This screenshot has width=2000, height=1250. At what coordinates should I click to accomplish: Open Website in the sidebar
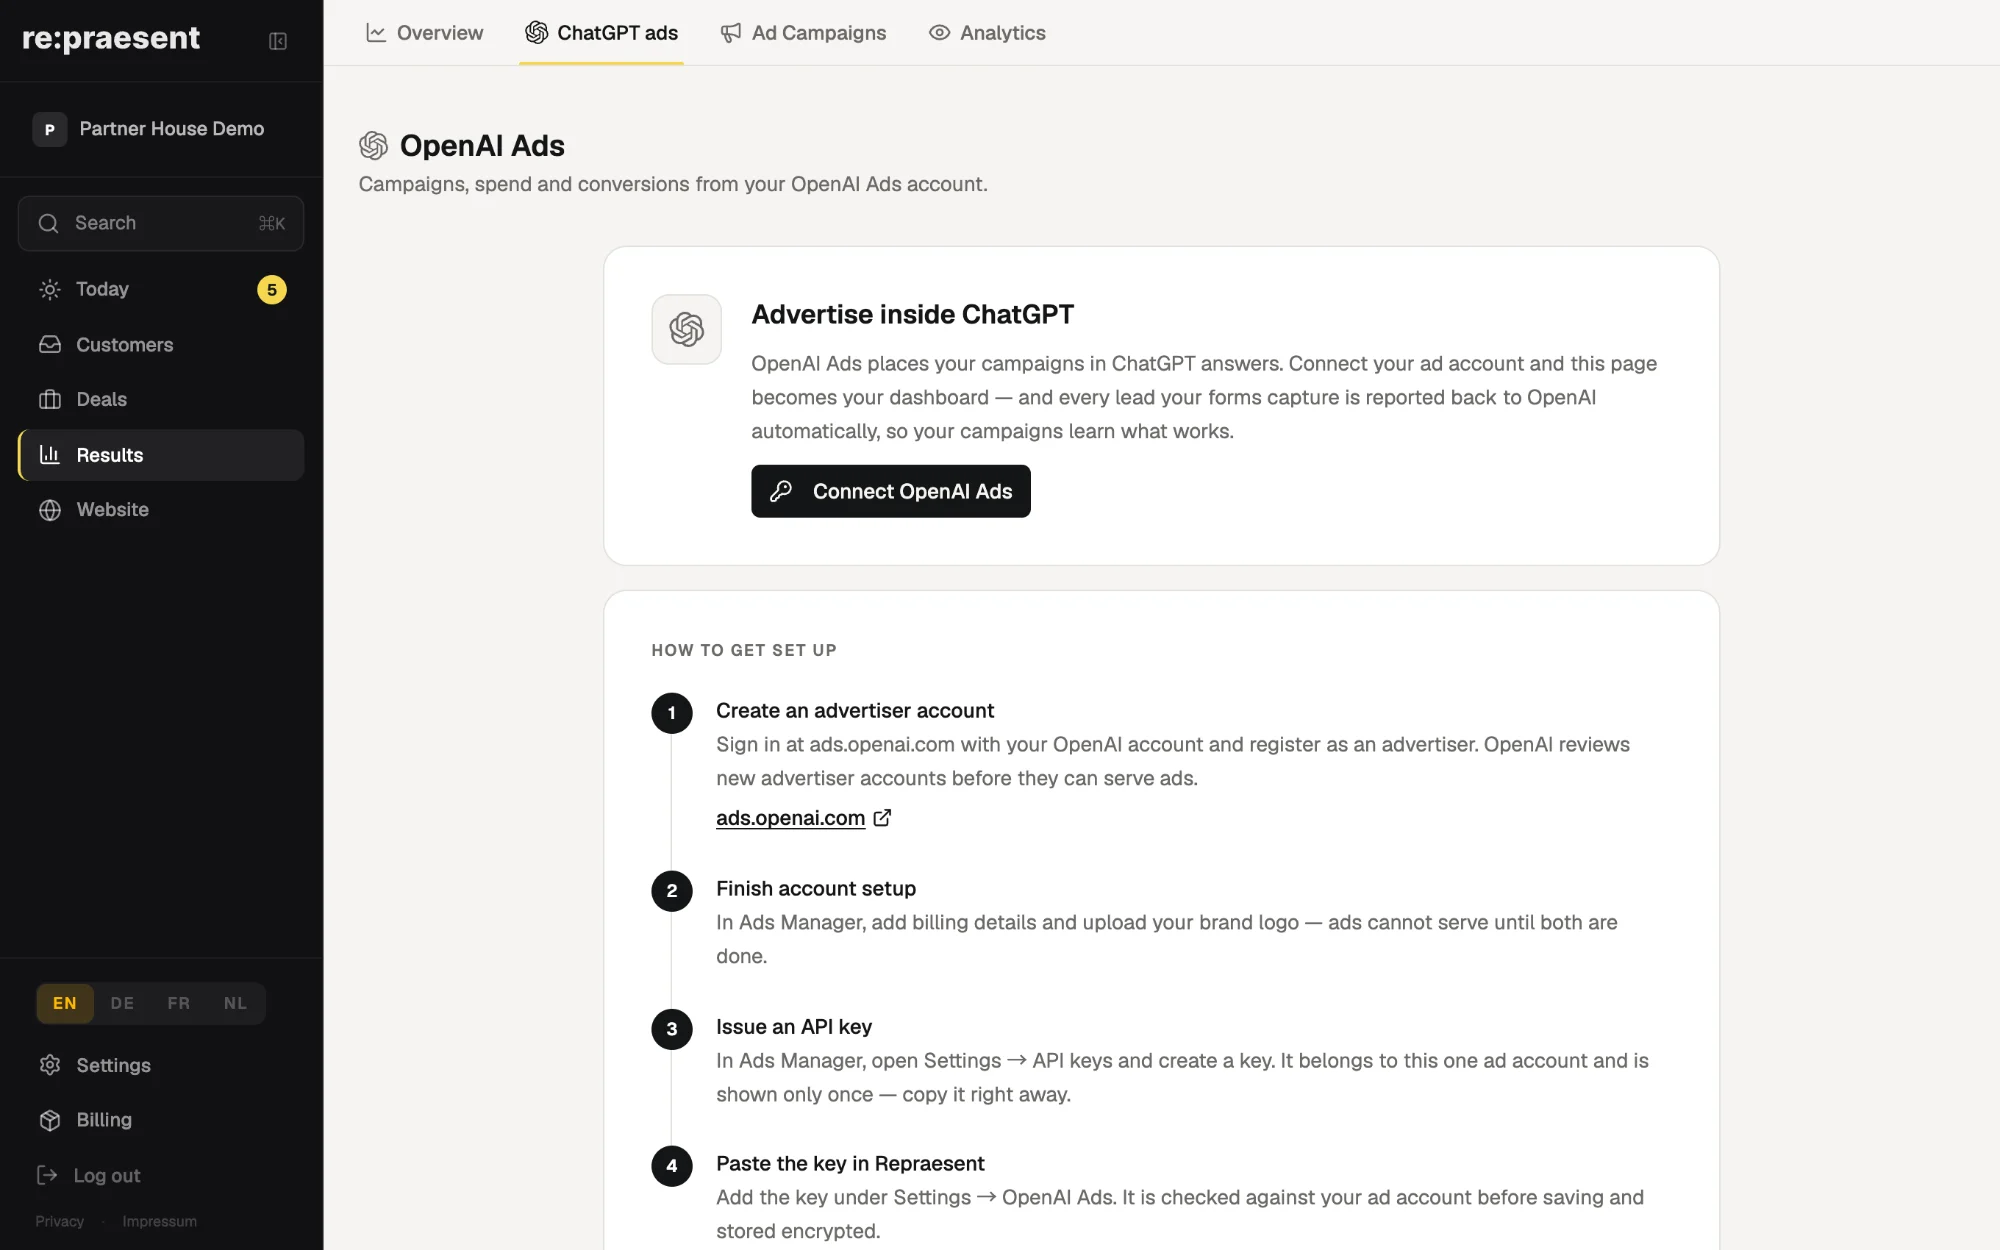(161, 510)
